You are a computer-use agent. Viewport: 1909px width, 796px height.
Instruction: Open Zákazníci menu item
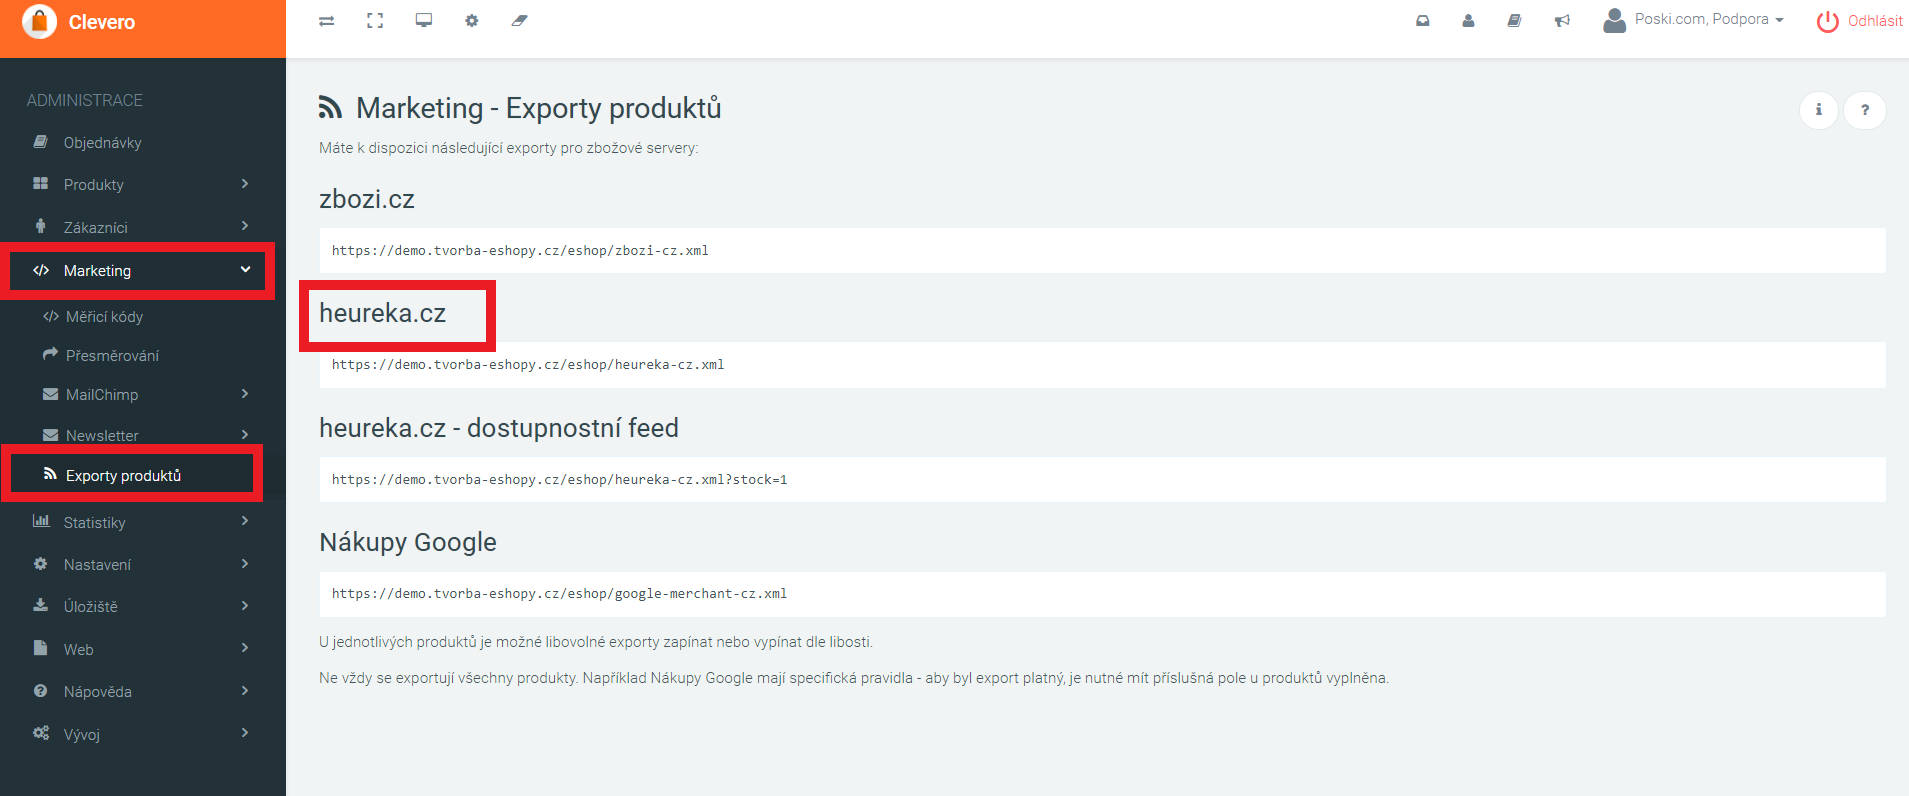(96, 228)
